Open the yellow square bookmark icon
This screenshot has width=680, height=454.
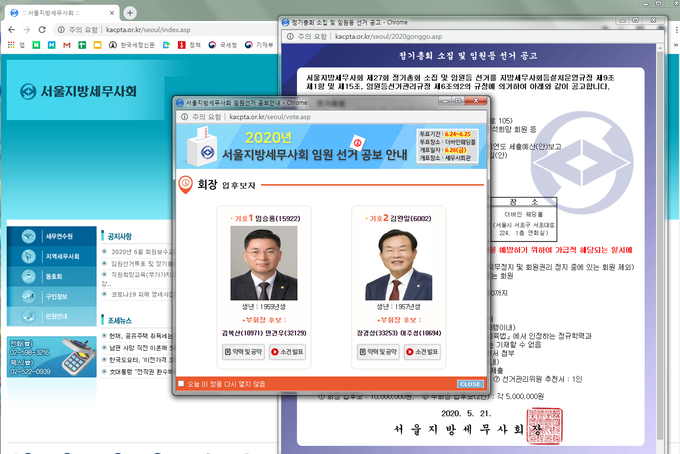click(98, 45)
